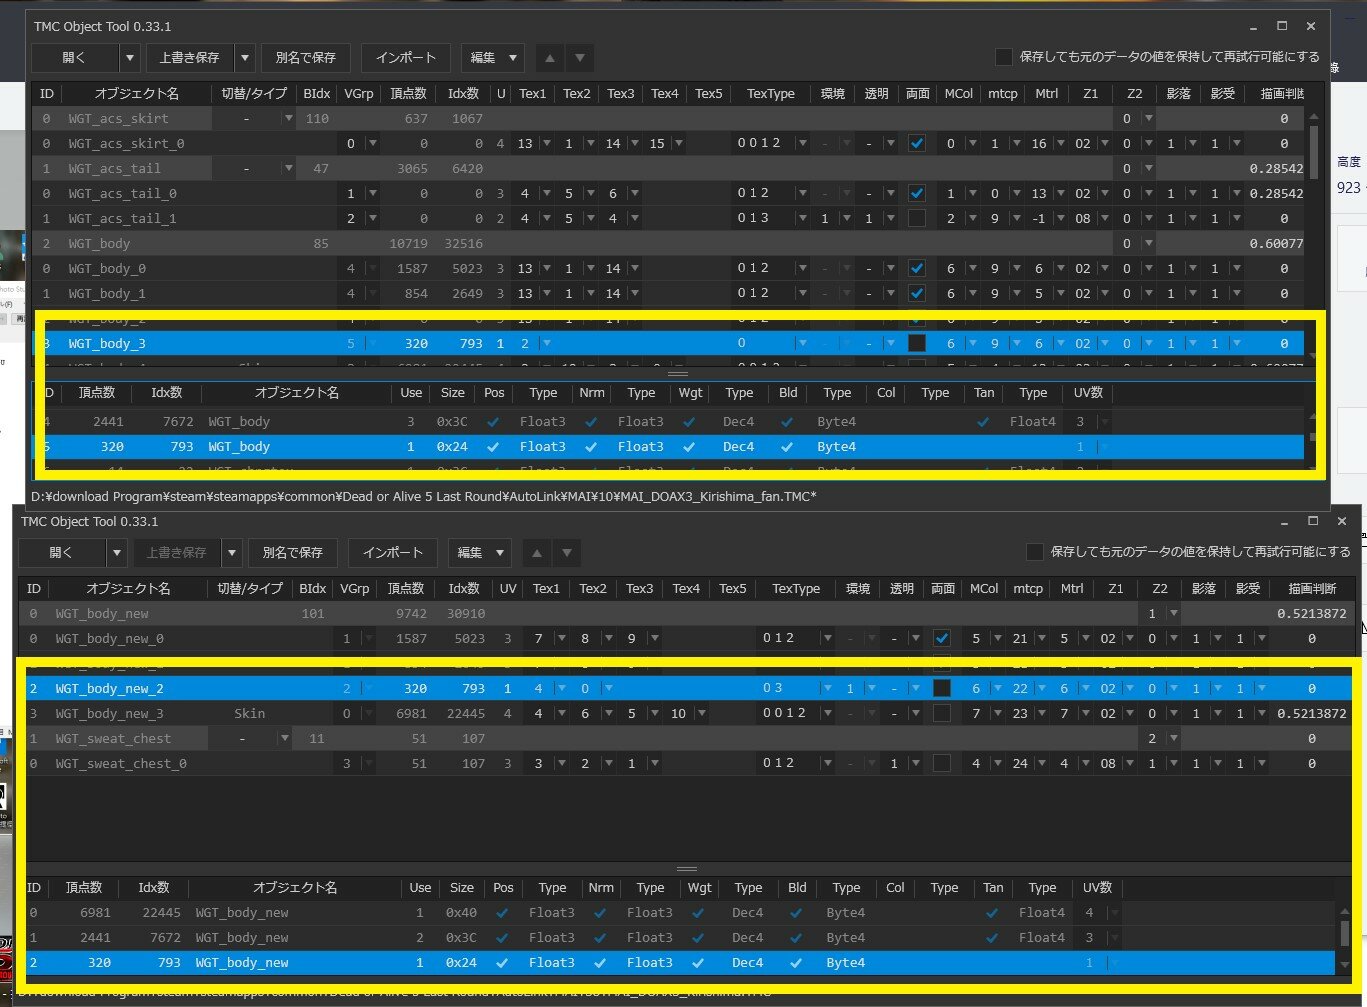Check 両面 for WGT_sweat_chest_0

941,764
